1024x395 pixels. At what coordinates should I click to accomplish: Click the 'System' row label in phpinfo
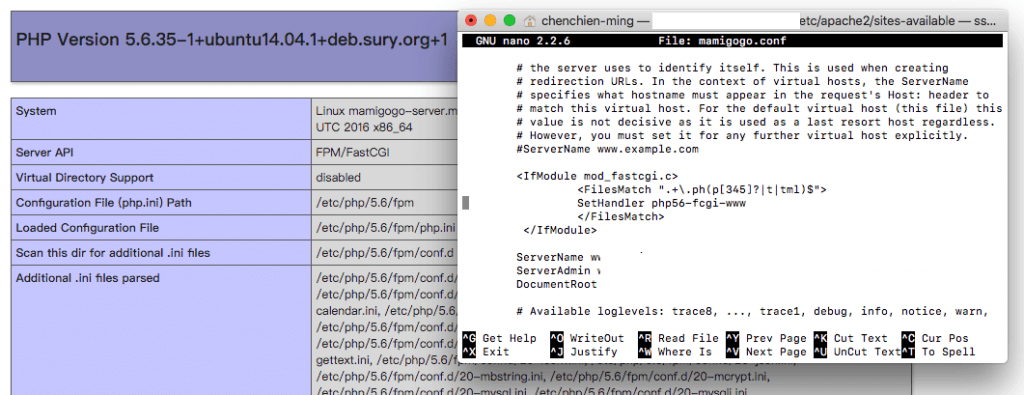pyautogui.click(x=36, y=111)
